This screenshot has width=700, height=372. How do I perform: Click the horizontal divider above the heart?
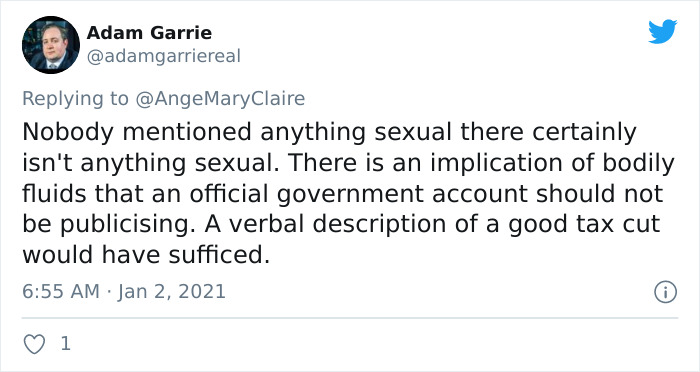pyautogui.click(x=350, y=318)
